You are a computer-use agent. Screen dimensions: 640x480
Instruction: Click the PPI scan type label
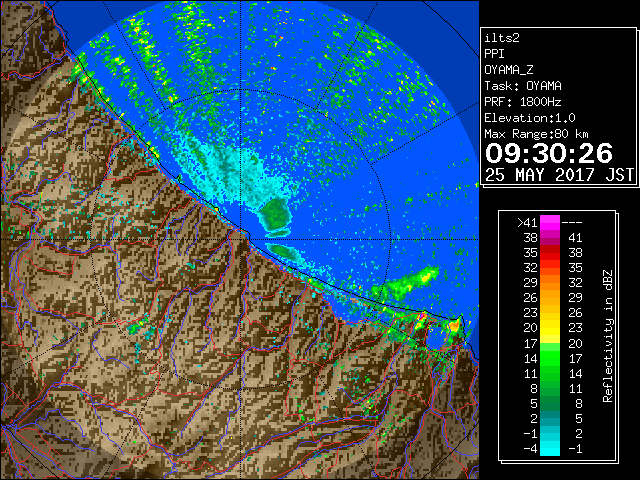tap(494, 54)
